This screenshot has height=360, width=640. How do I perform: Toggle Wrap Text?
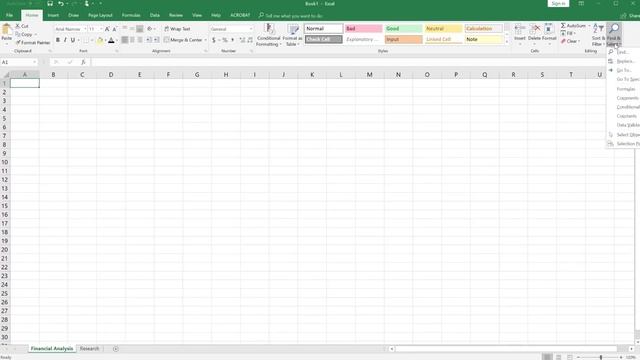tap(177, 29)
